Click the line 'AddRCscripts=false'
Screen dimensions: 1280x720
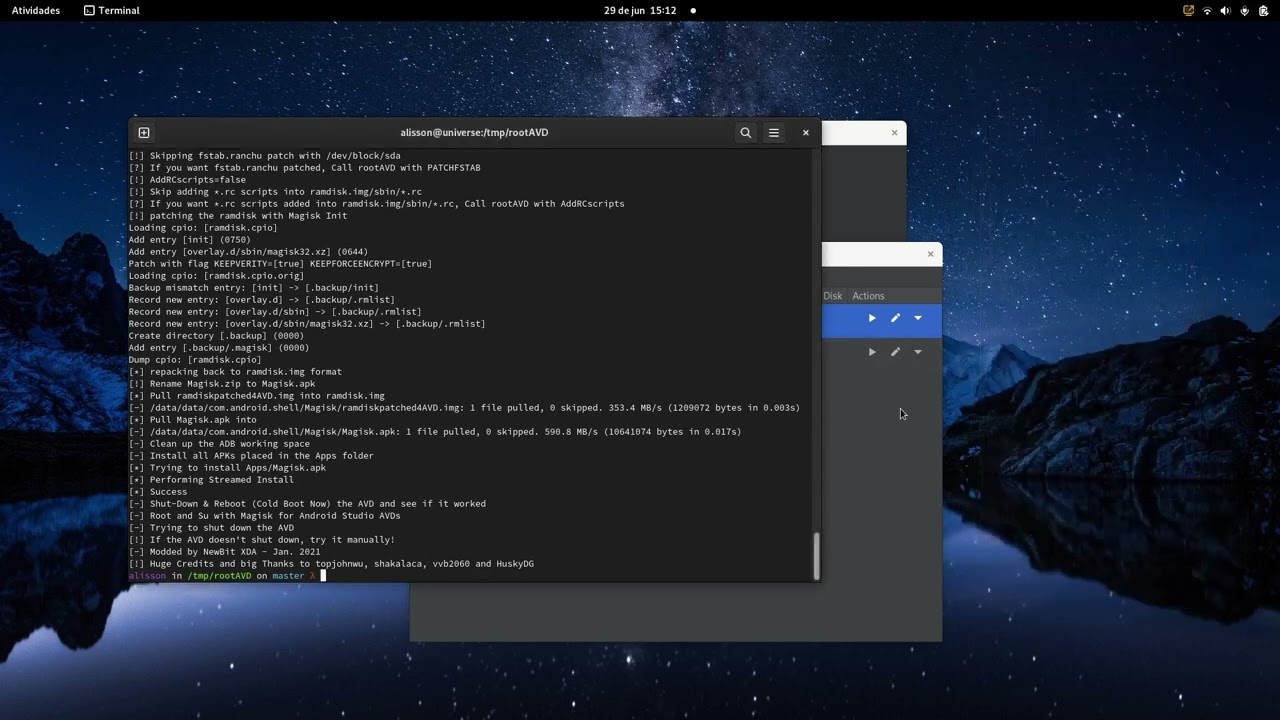point(198,180)
